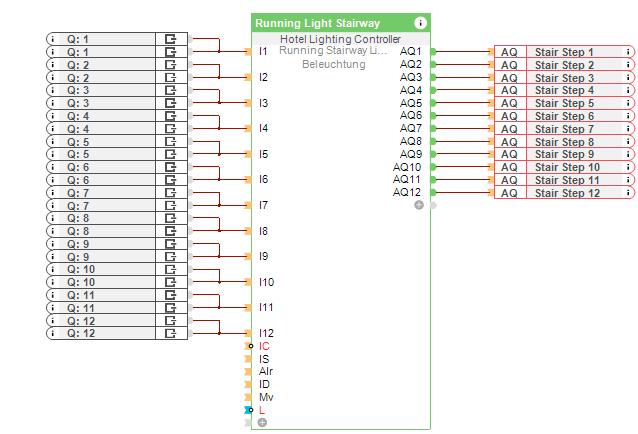The image size is (638, 434).
Task: Click info icon of Stair Step 1
Action: (x=629, y=52)
